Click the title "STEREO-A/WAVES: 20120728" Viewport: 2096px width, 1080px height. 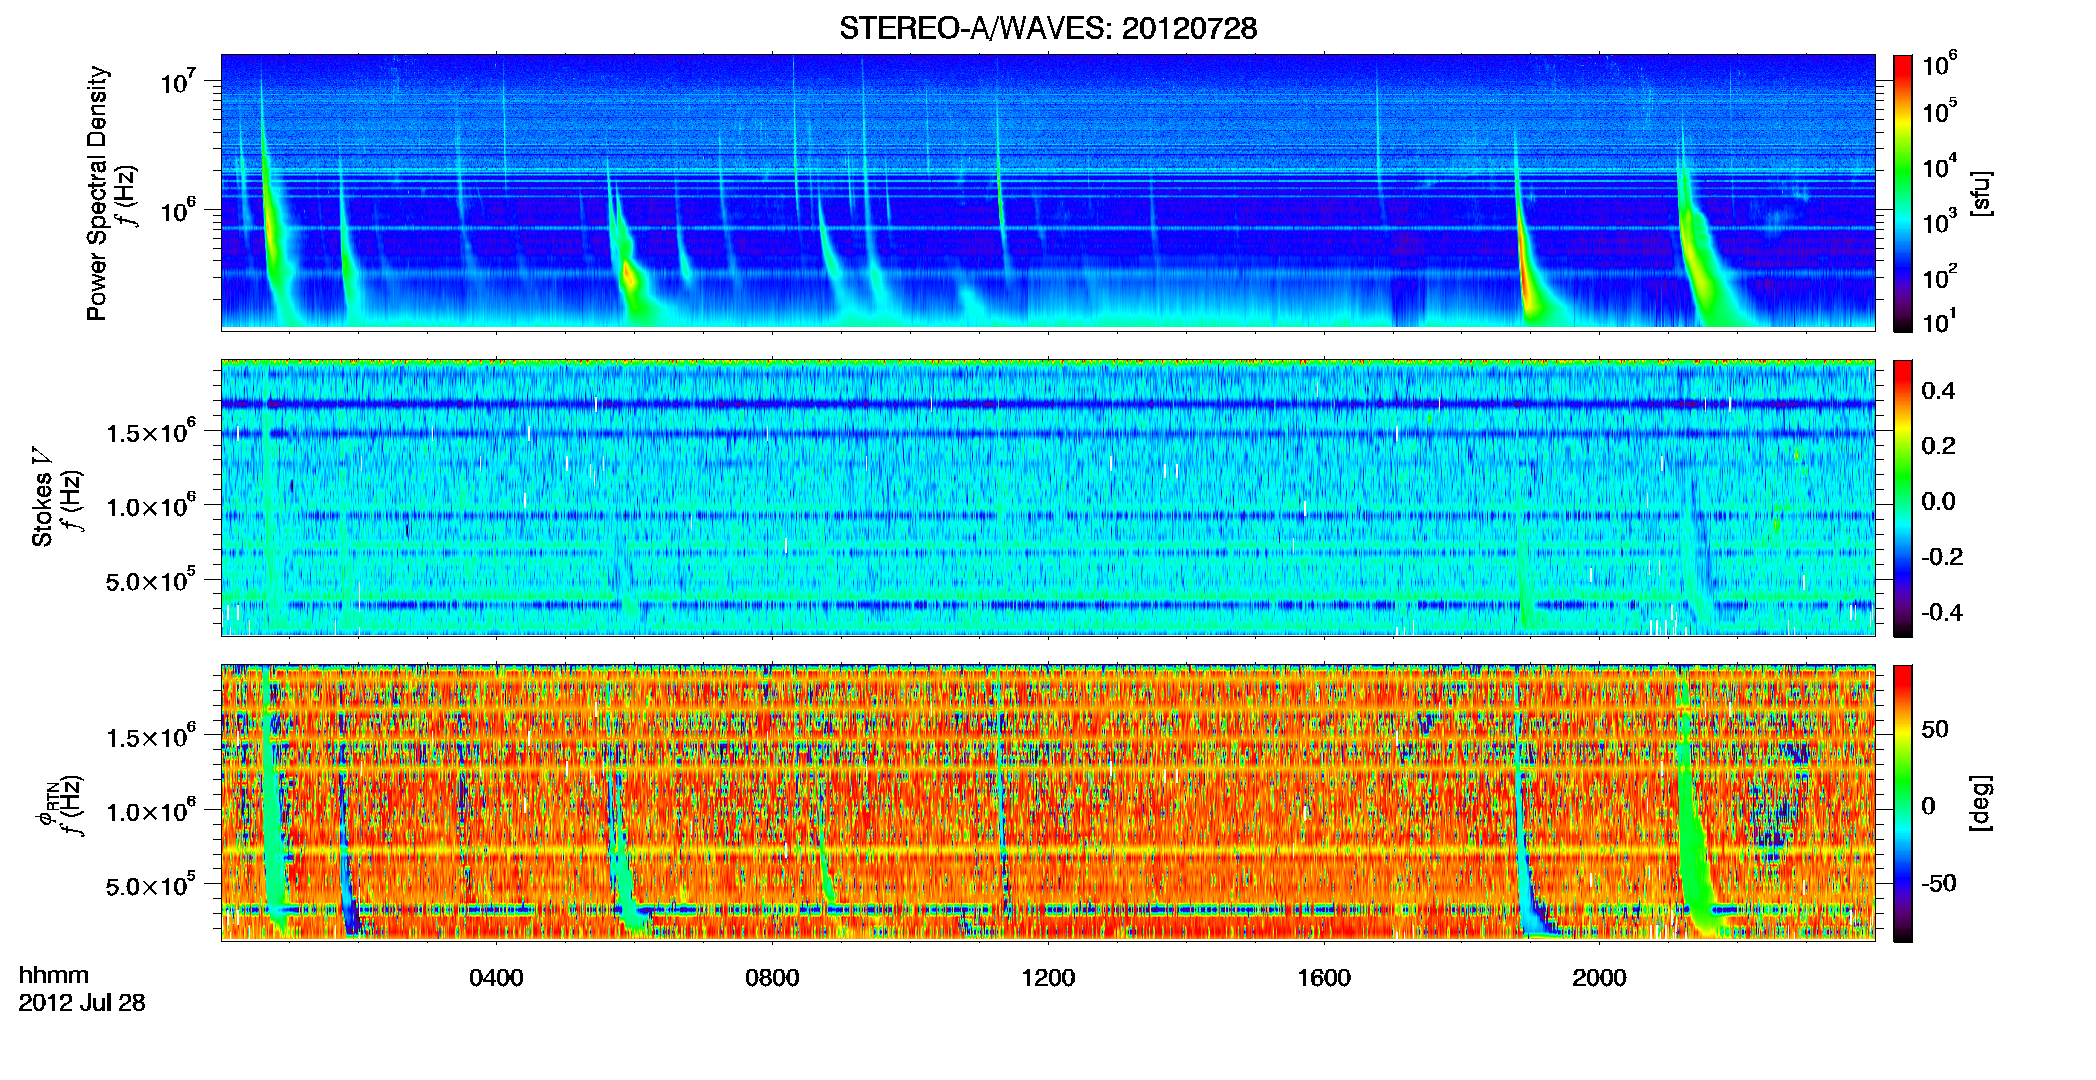click(x=1048, y=28)
